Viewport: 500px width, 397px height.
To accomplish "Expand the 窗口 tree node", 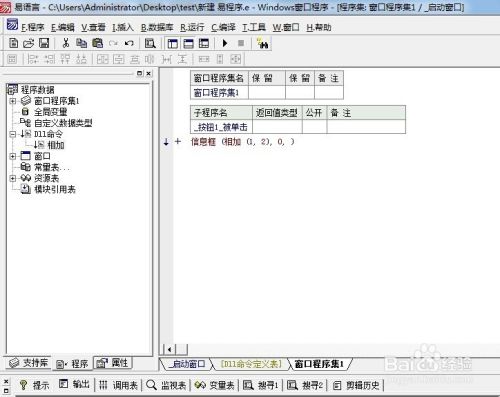I will [x=13, y=156].
